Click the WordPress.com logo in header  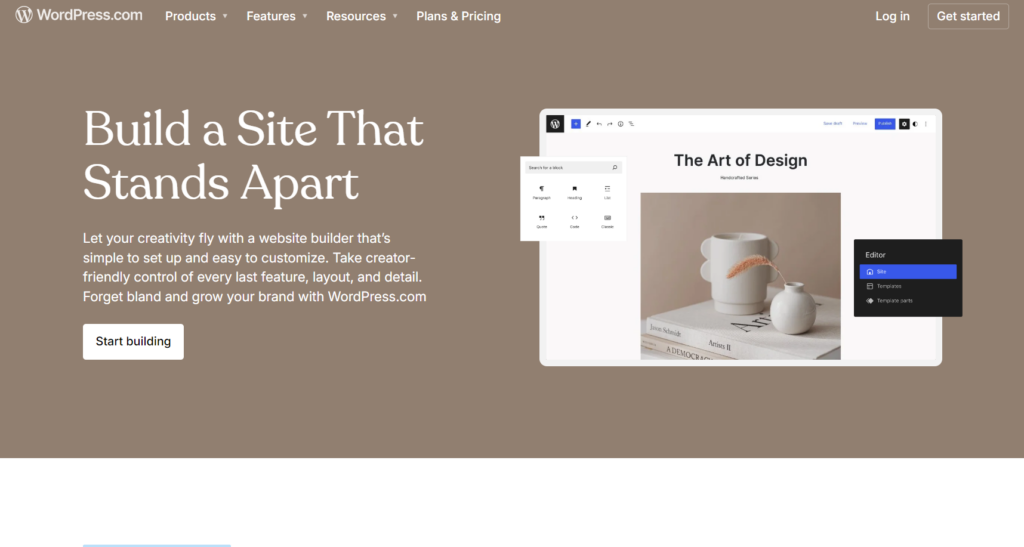[x=78, y=15]
